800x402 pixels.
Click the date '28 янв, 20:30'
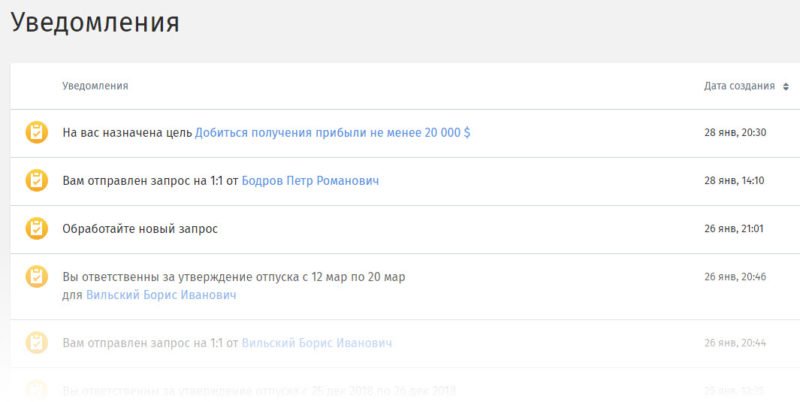coord(734,133)
